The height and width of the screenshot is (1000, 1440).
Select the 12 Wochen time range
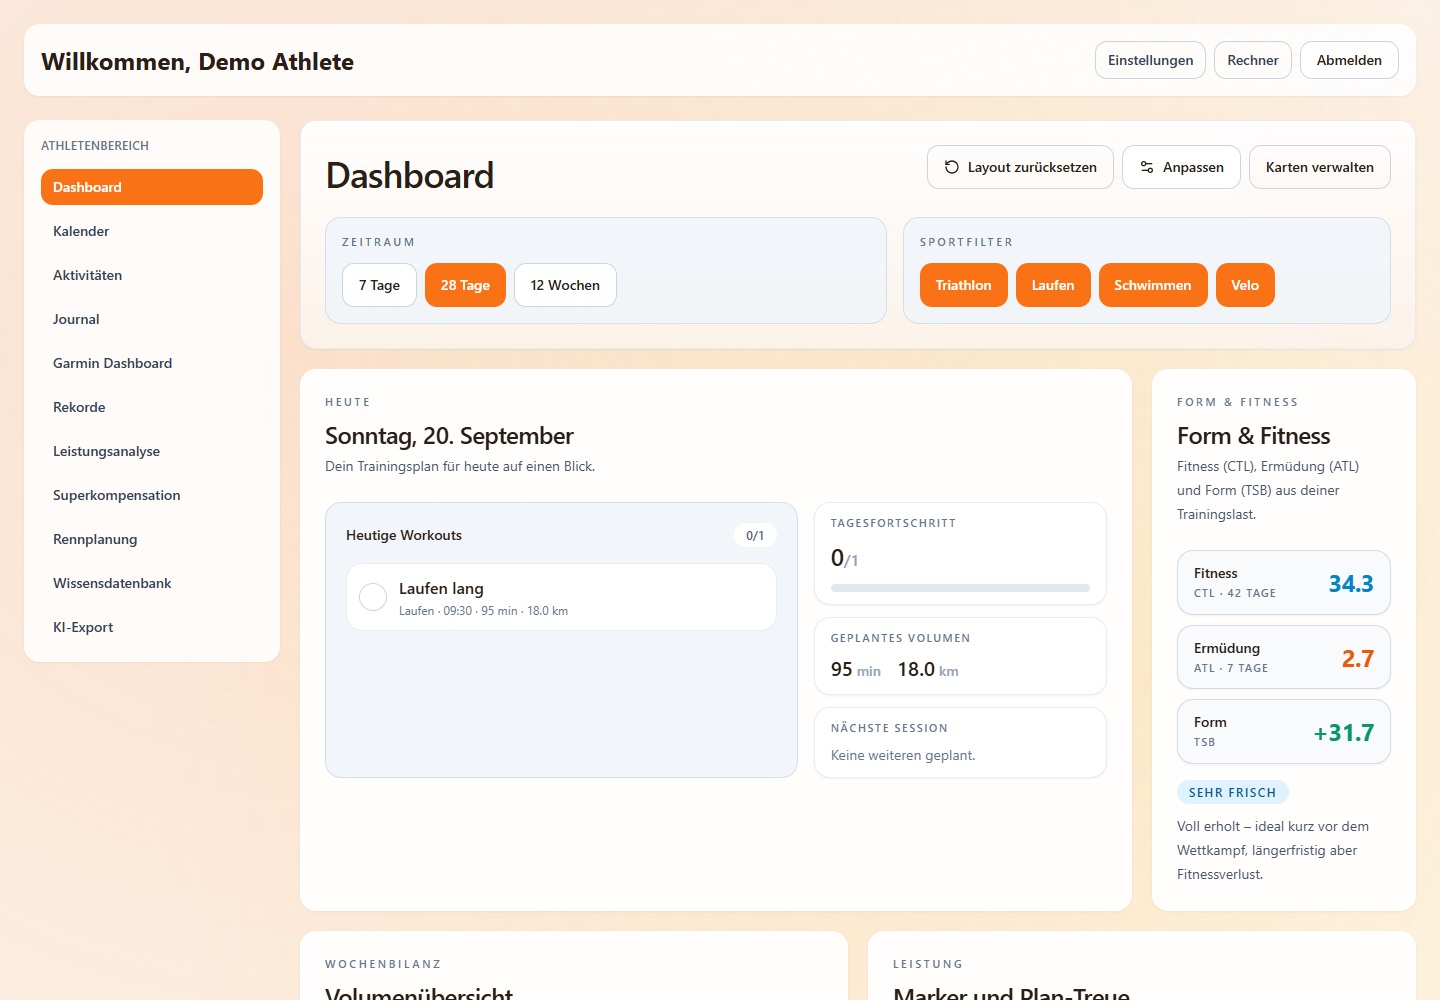click(565, 285)
